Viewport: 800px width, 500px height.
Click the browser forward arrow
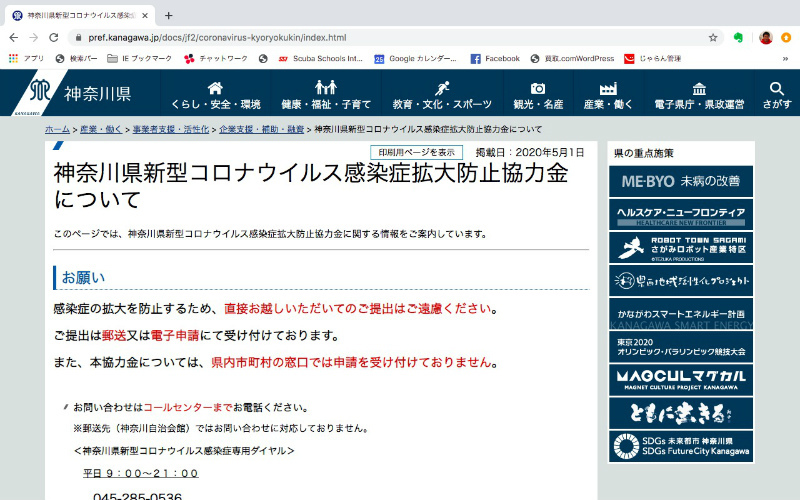pyautogui.click(x=34, y=38)
